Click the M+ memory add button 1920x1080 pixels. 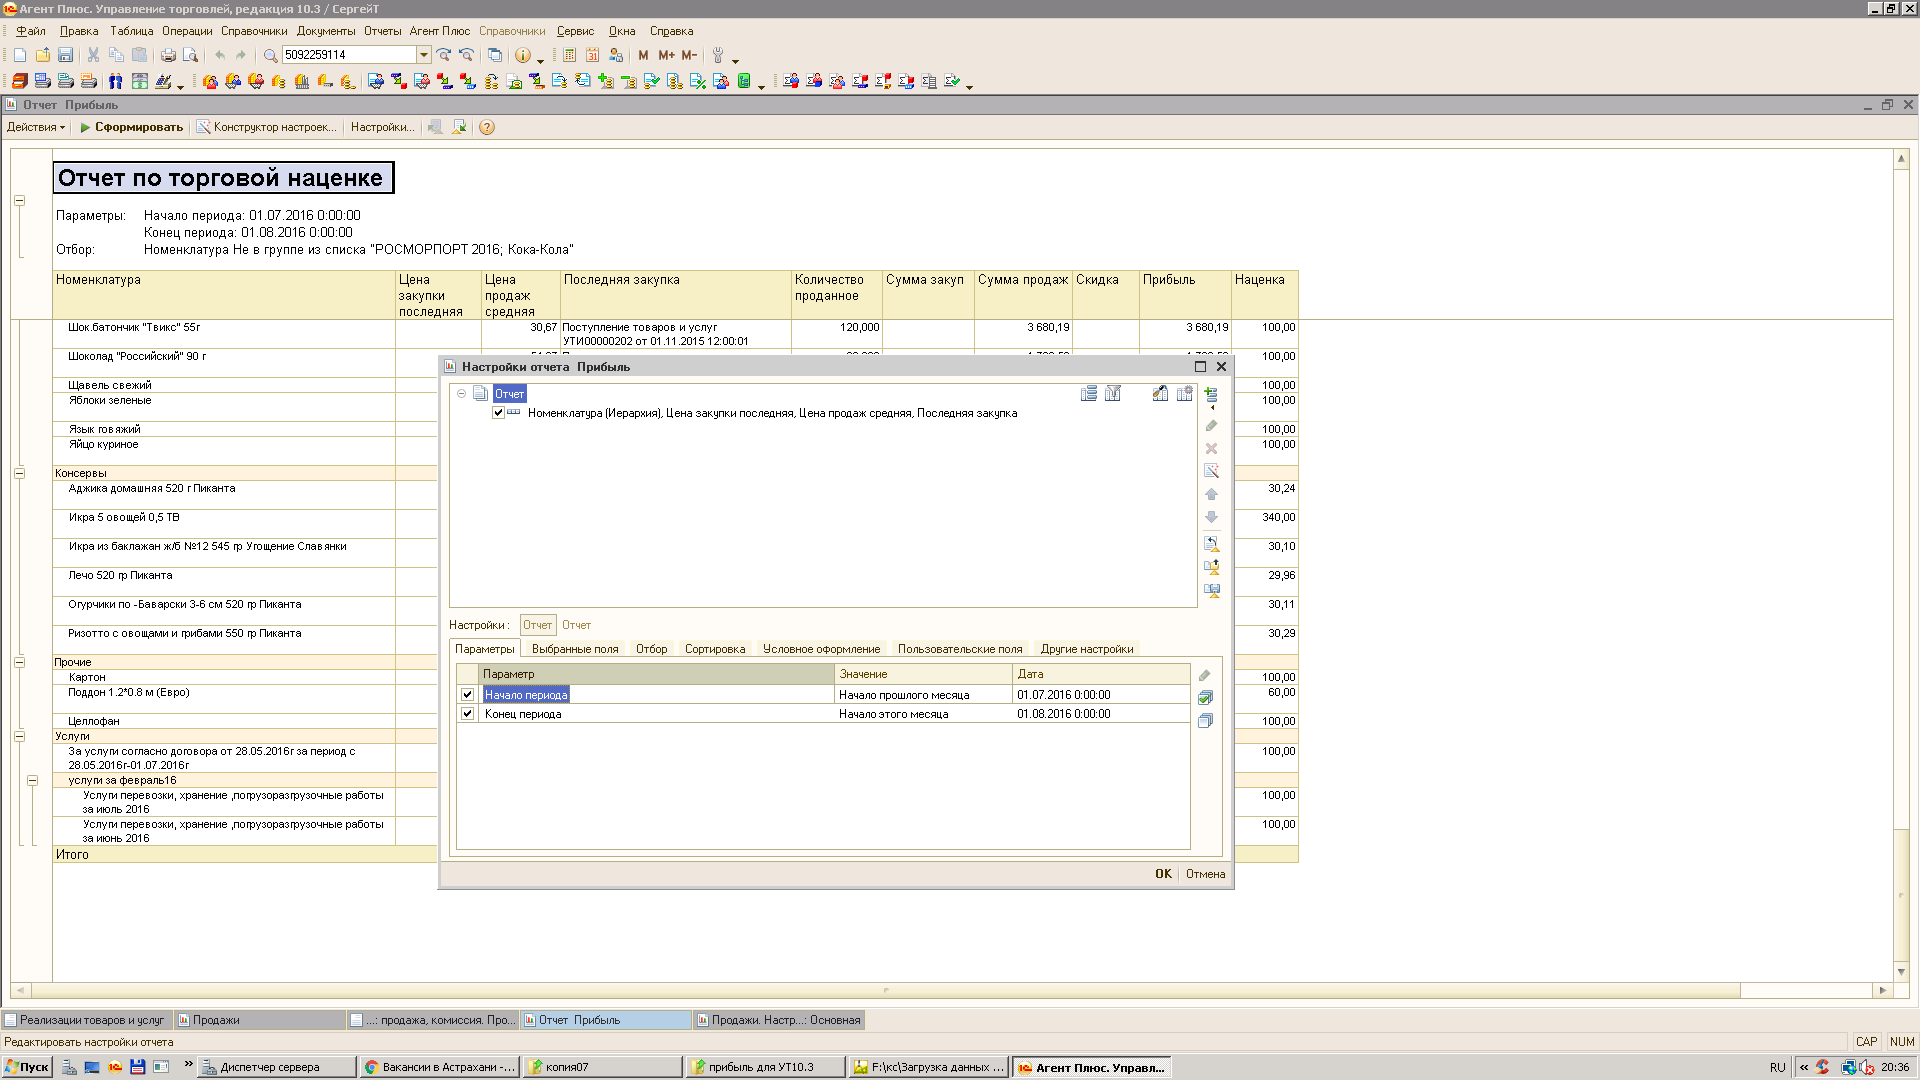point(666,55)
